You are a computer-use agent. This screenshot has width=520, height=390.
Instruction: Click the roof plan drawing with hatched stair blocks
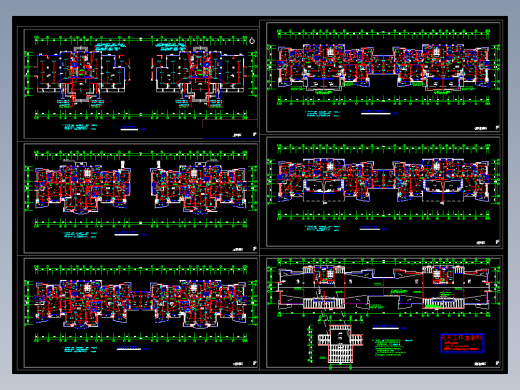(x=384, y=288)
